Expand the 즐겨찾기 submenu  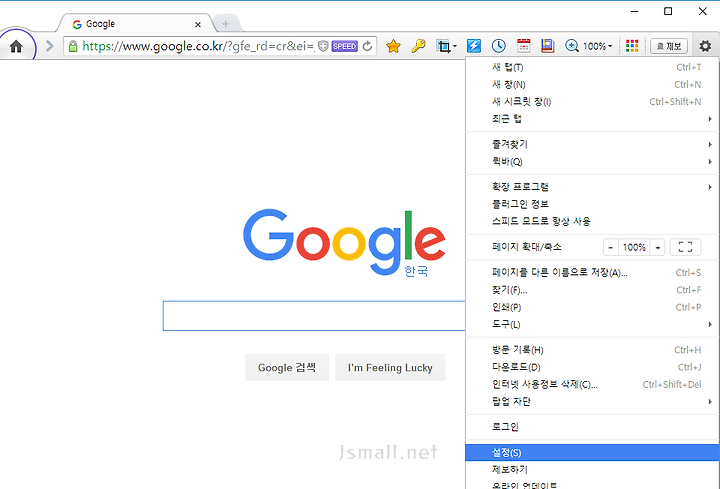point(592,144)
